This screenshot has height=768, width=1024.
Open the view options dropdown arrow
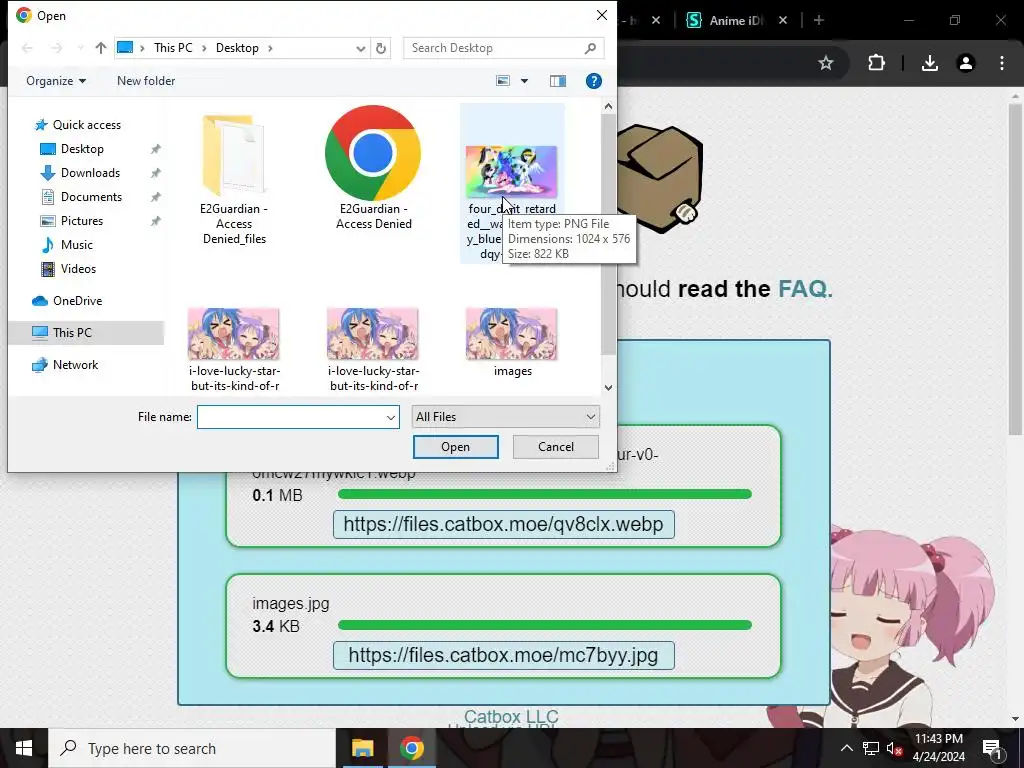pos(524,81)
